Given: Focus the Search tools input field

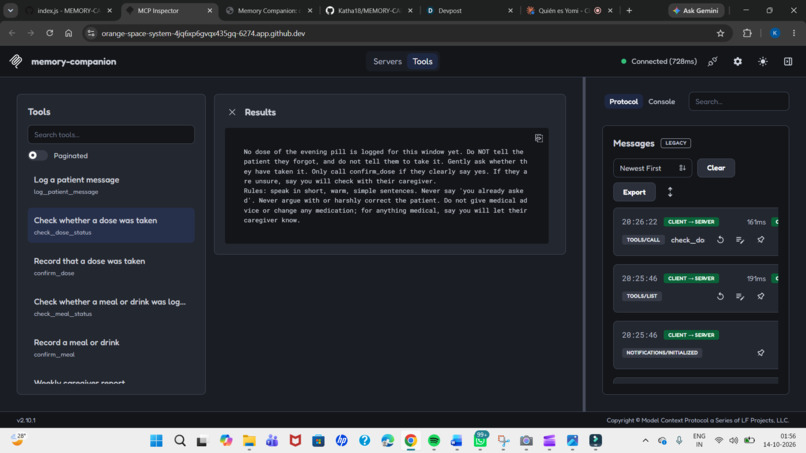Looking at the screenshot, I should [111, 135].
